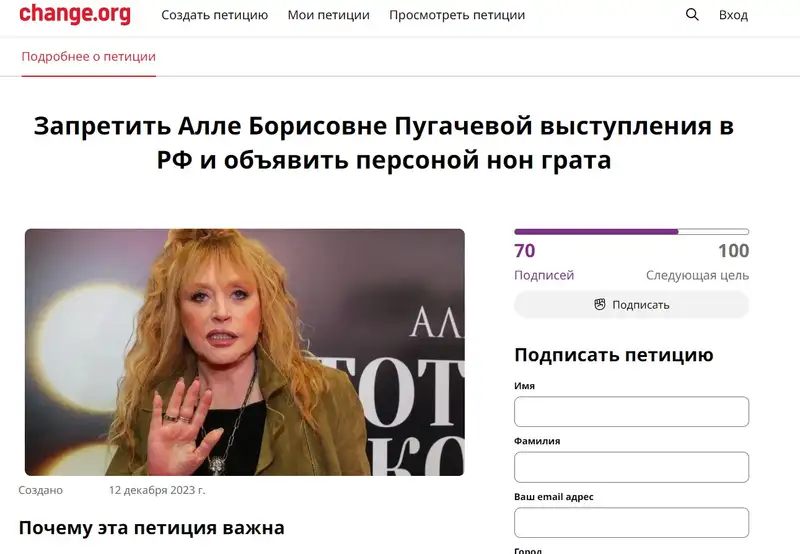Go to Мои петиции
This screenshot has height=554, width=800.
click(x=329, y=15)
